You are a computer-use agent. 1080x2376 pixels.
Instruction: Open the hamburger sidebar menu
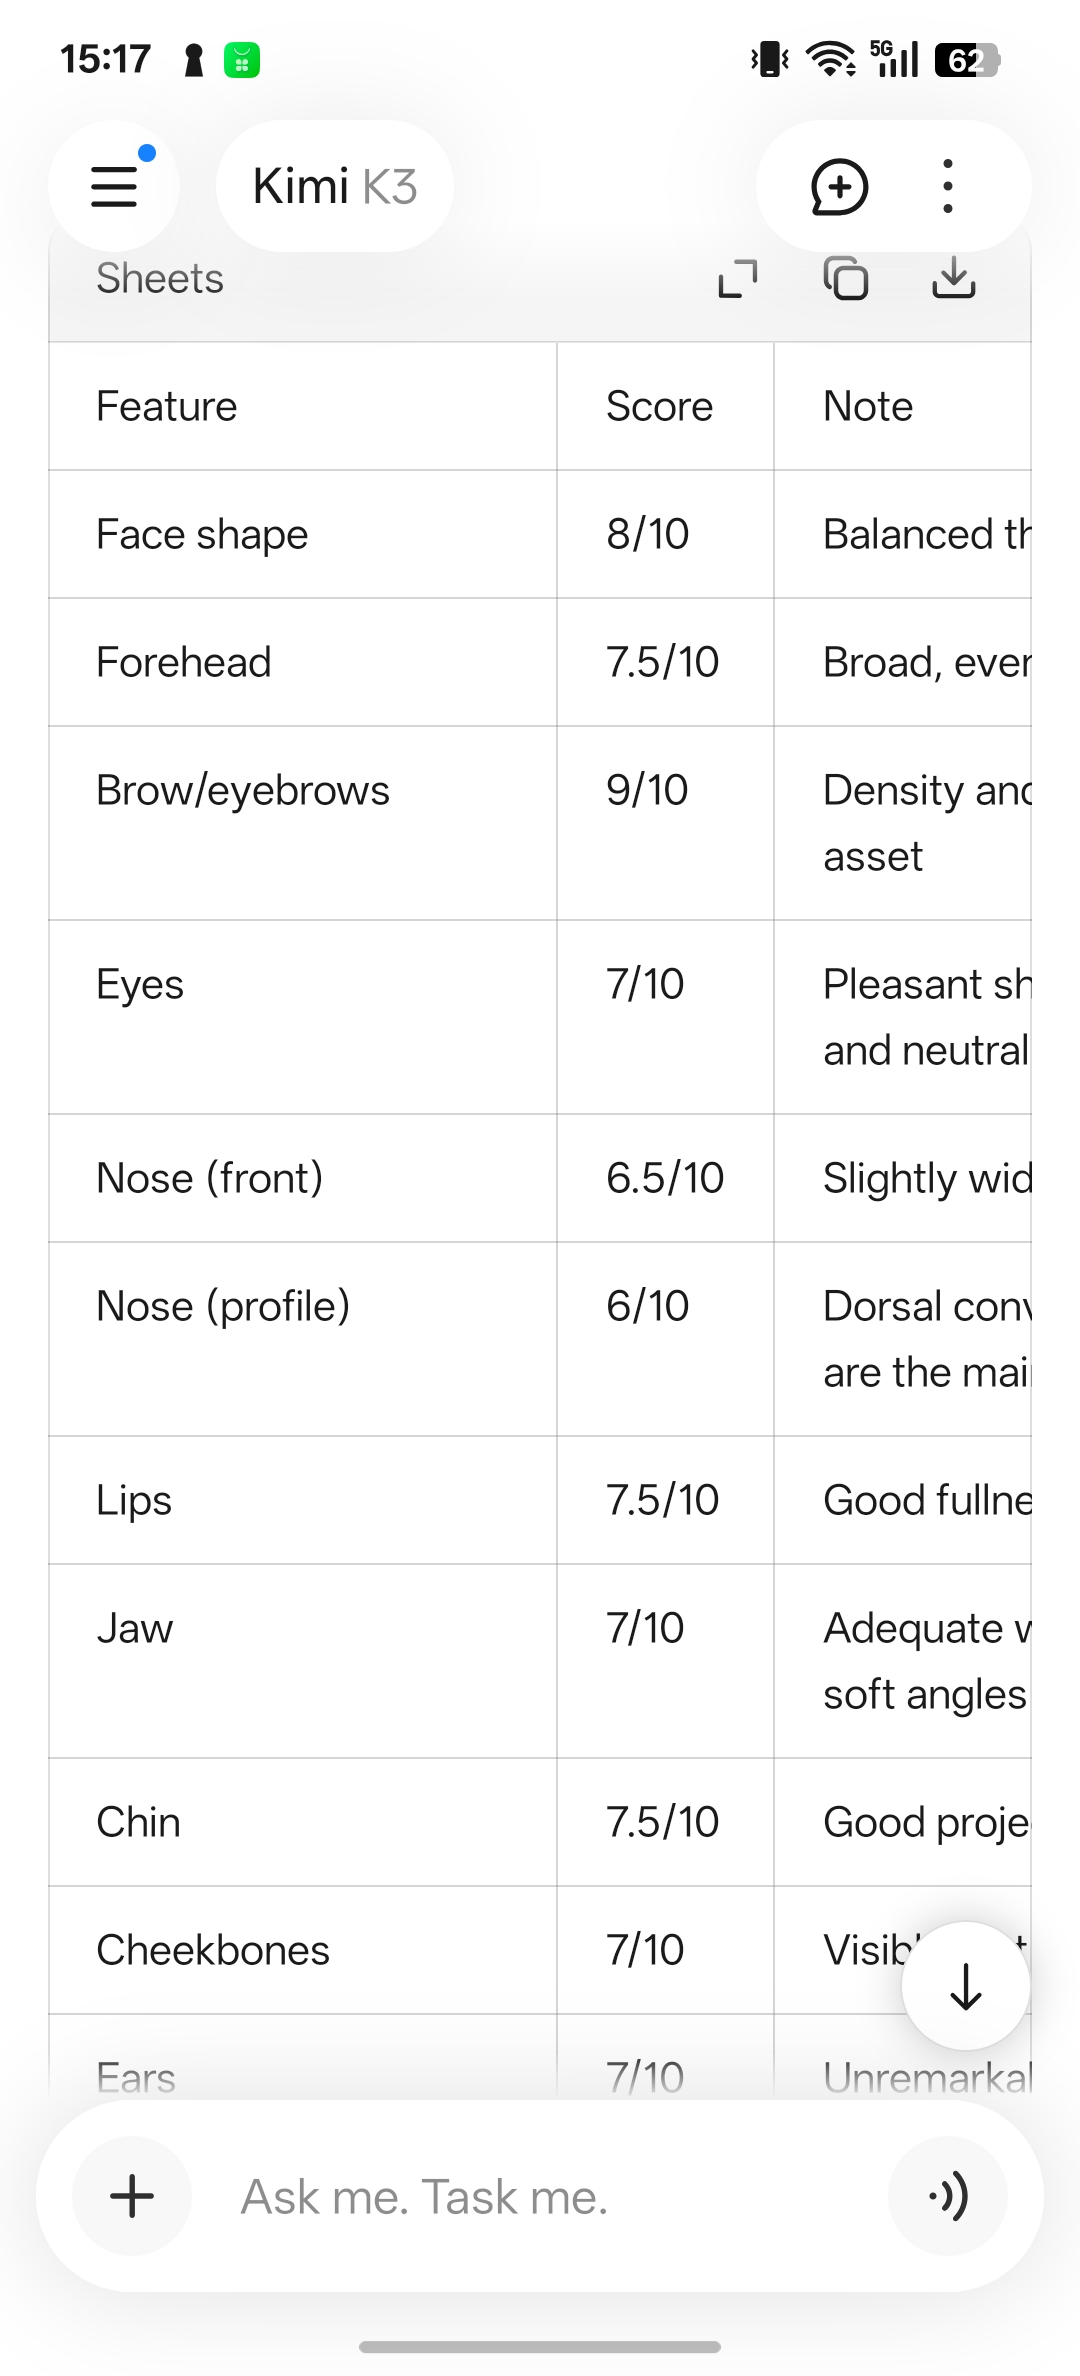[x=114, y=186]
